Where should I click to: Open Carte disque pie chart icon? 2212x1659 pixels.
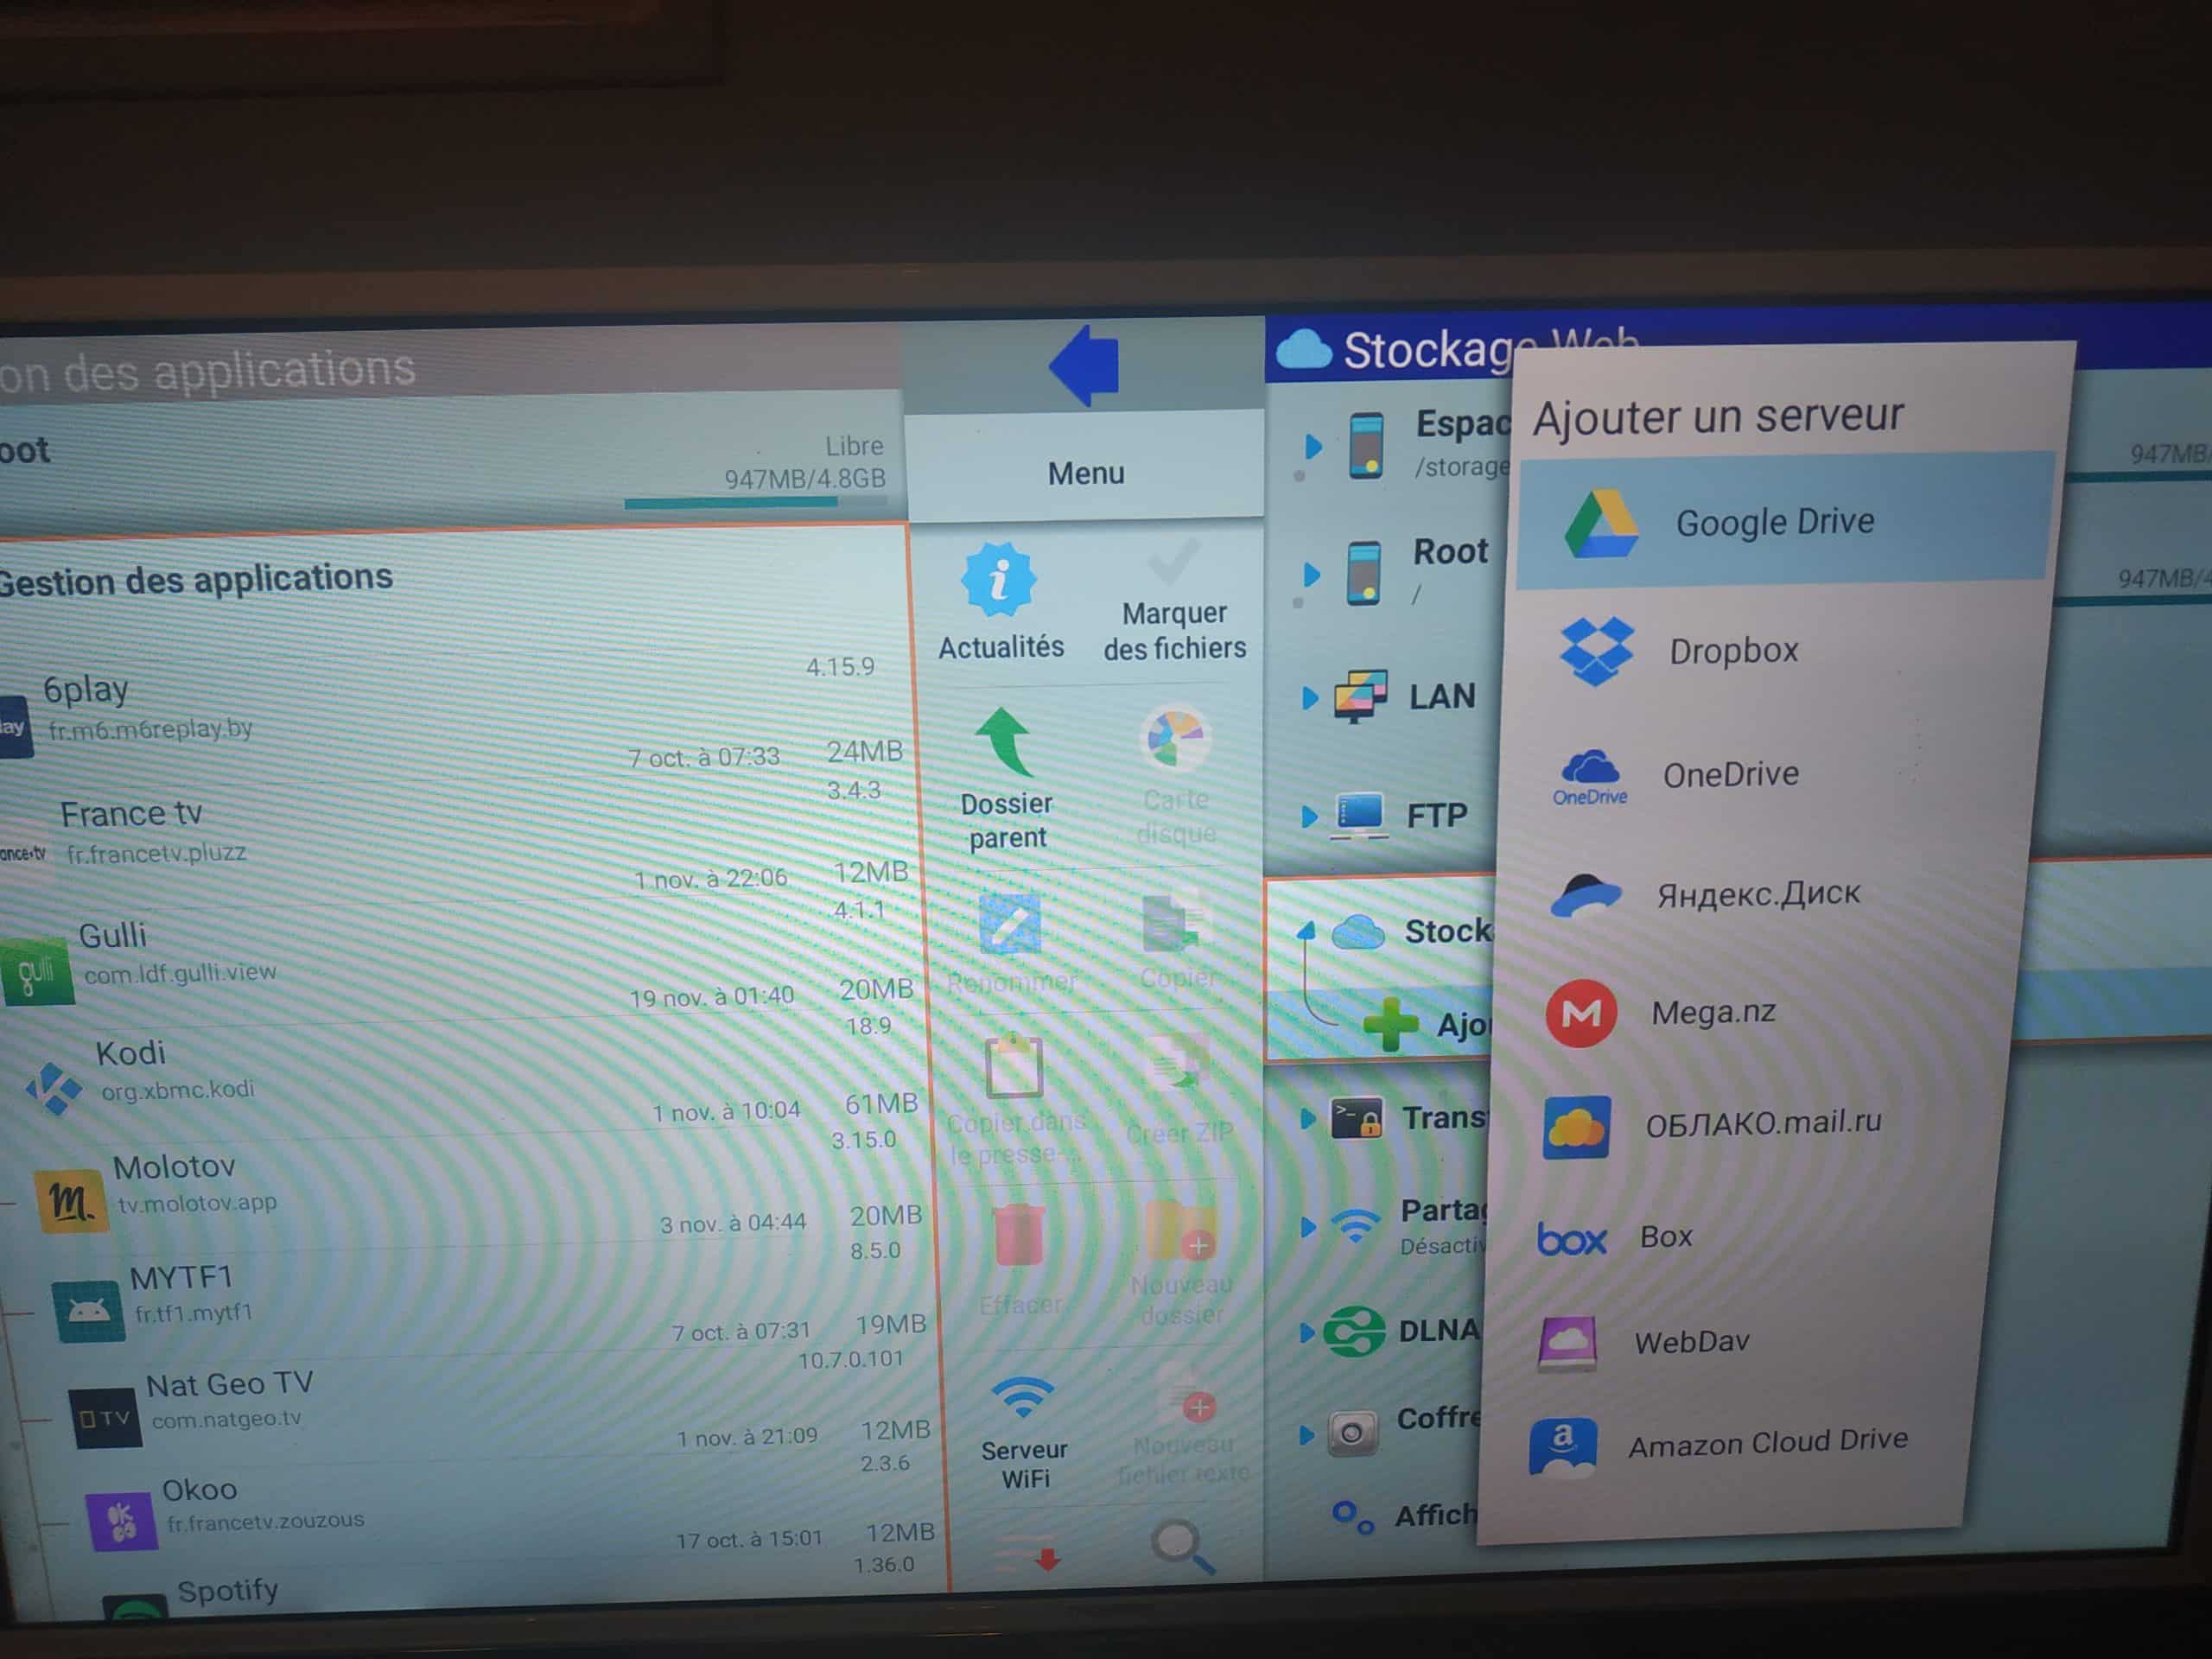(1175, 739)
